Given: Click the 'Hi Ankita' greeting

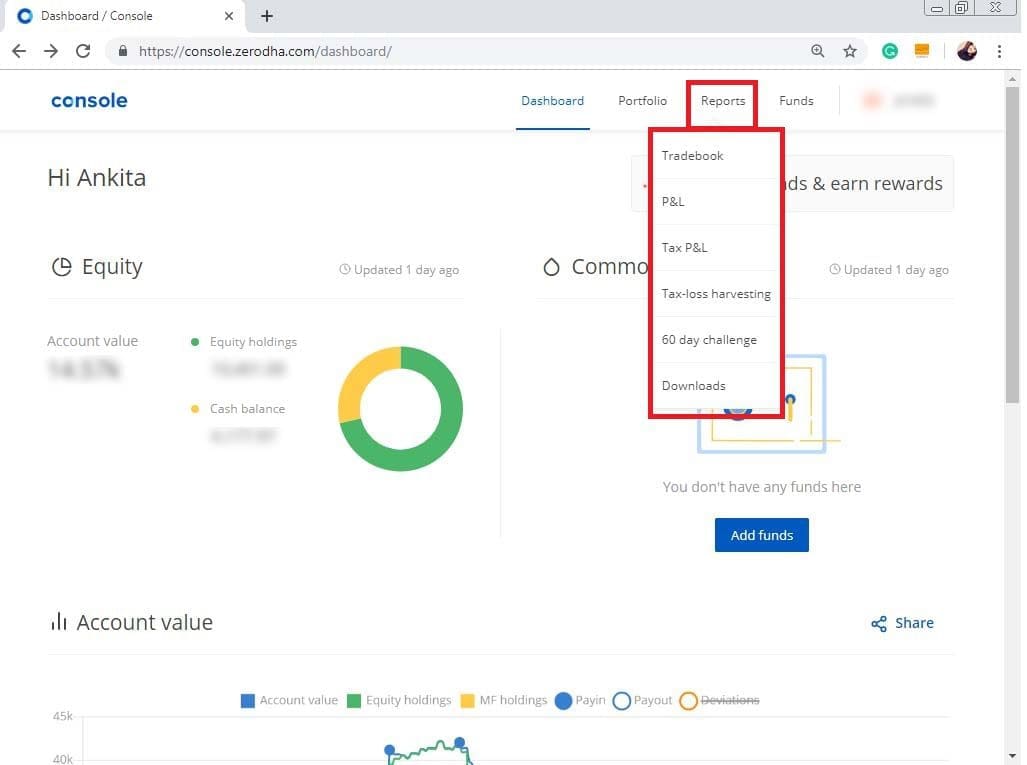Looking at the screenshot, I should click(x=97, y=178).
